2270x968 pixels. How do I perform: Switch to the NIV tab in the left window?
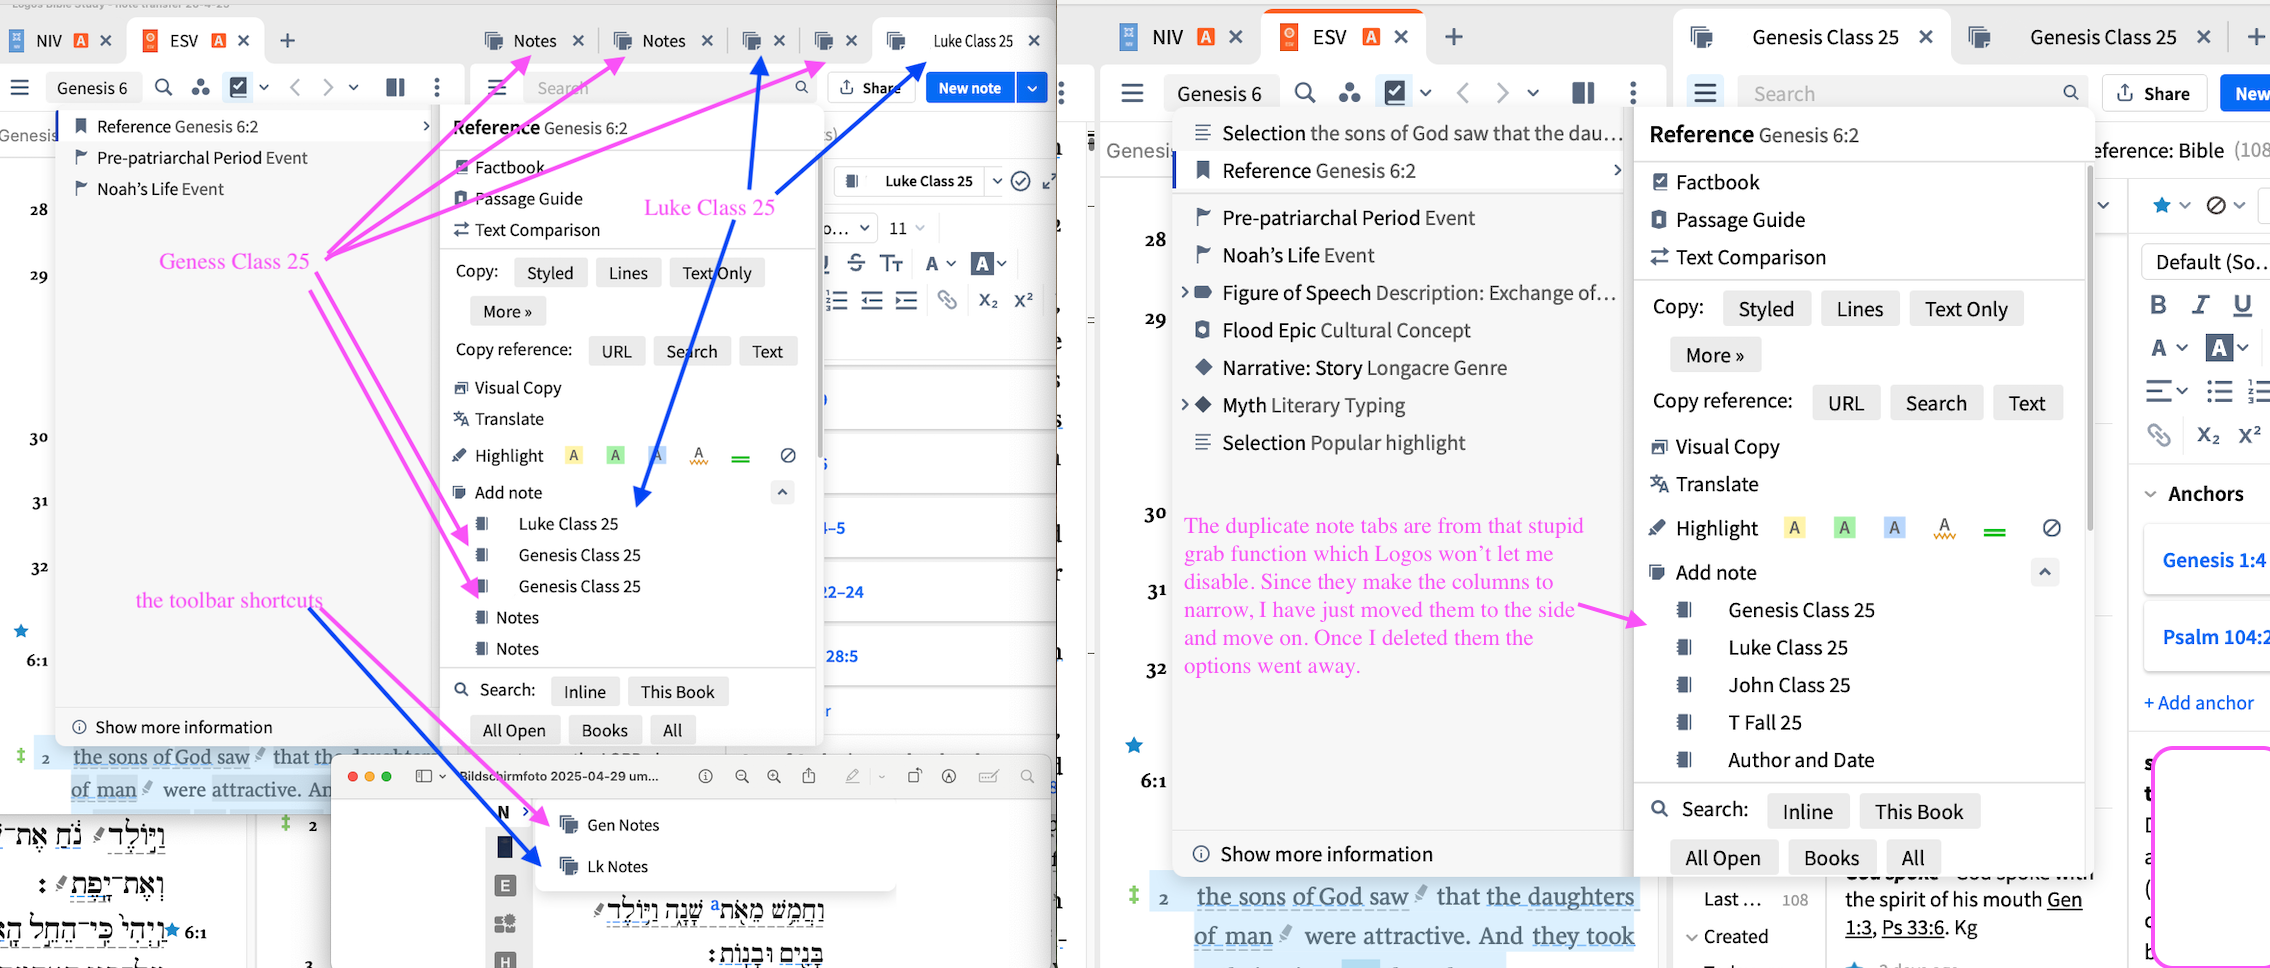point(49,41)
